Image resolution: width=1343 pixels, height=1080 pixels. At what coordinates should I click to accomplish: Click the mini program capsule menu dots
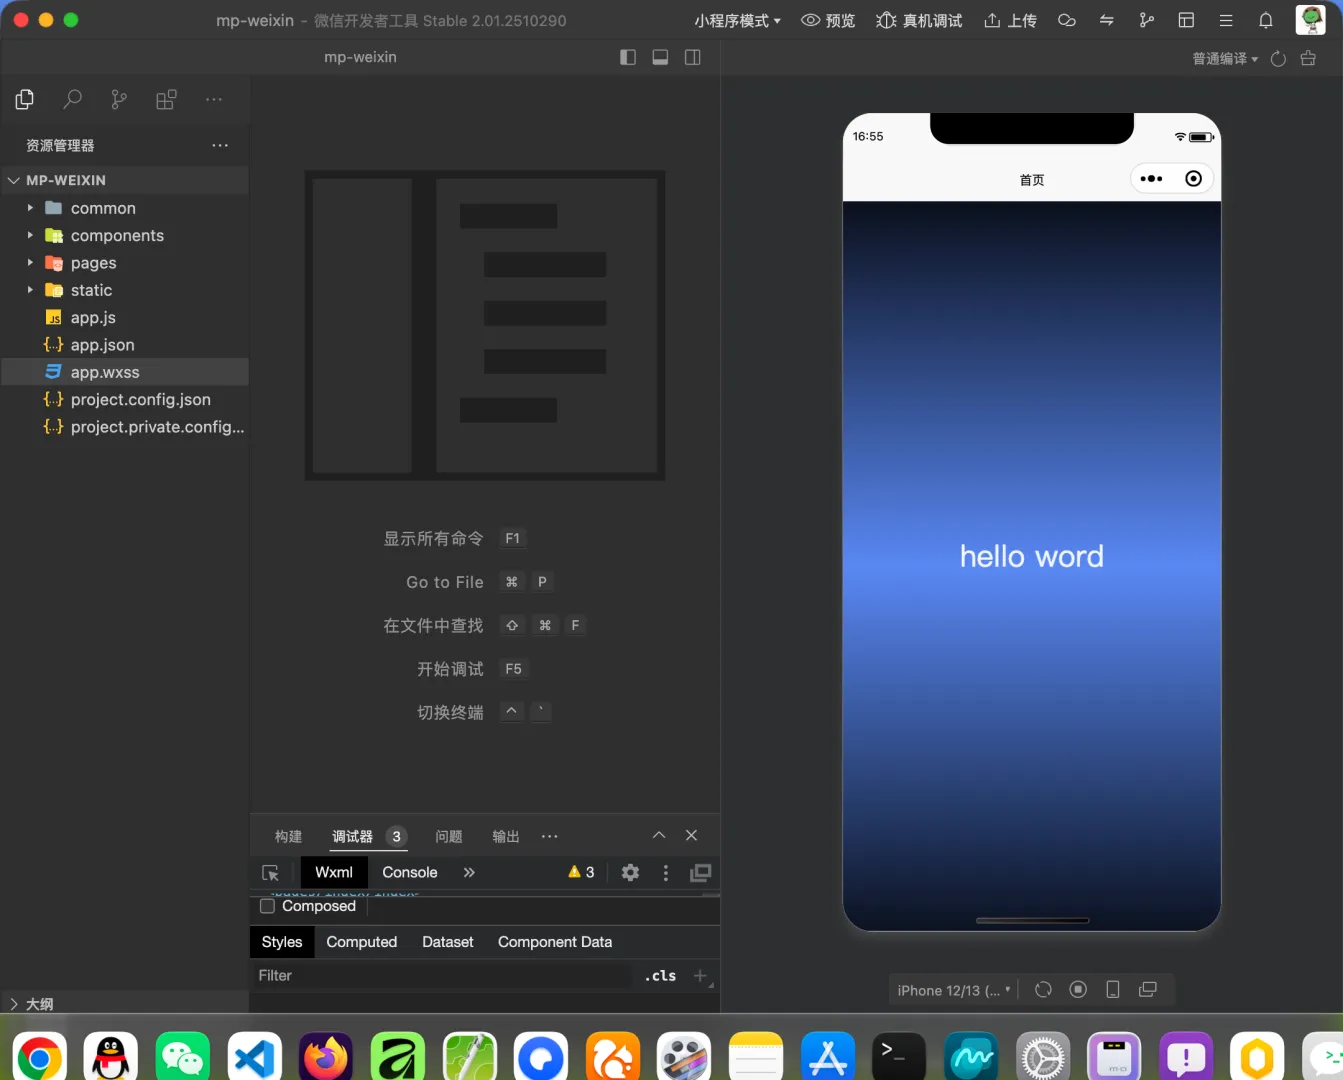click(1151, 179)
